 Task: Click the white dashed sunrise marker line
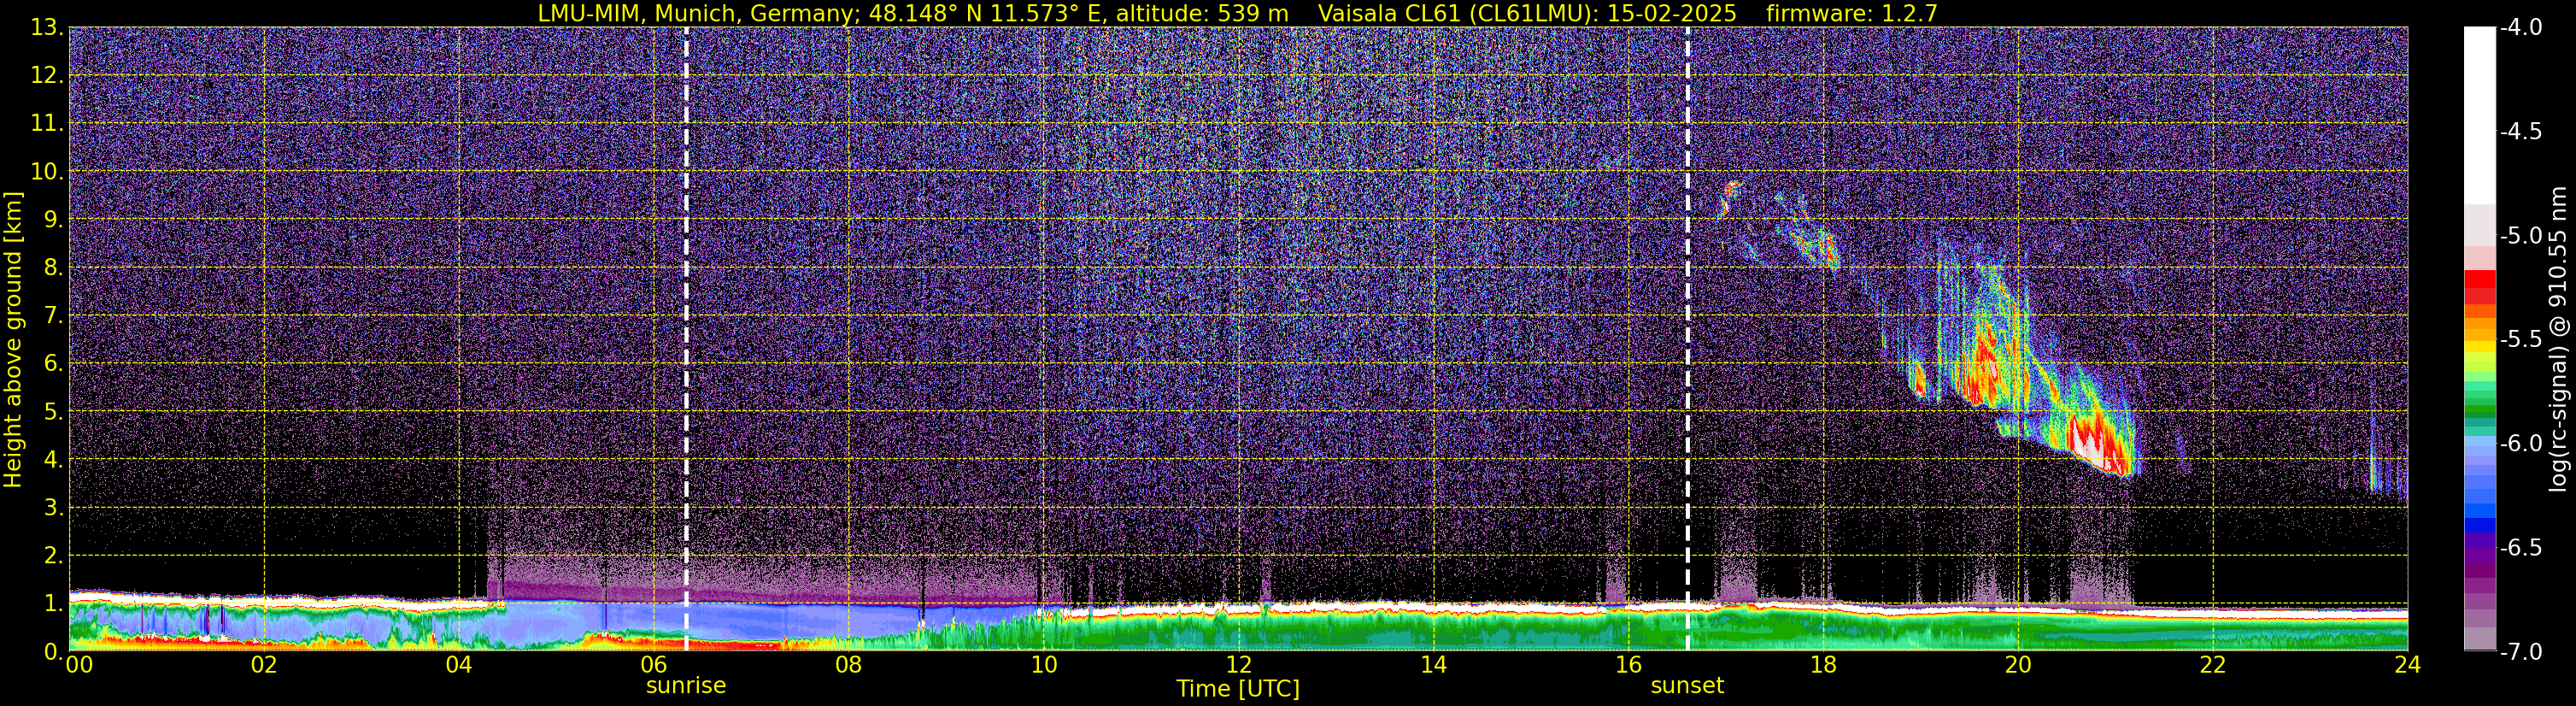[x=686, y=339]
